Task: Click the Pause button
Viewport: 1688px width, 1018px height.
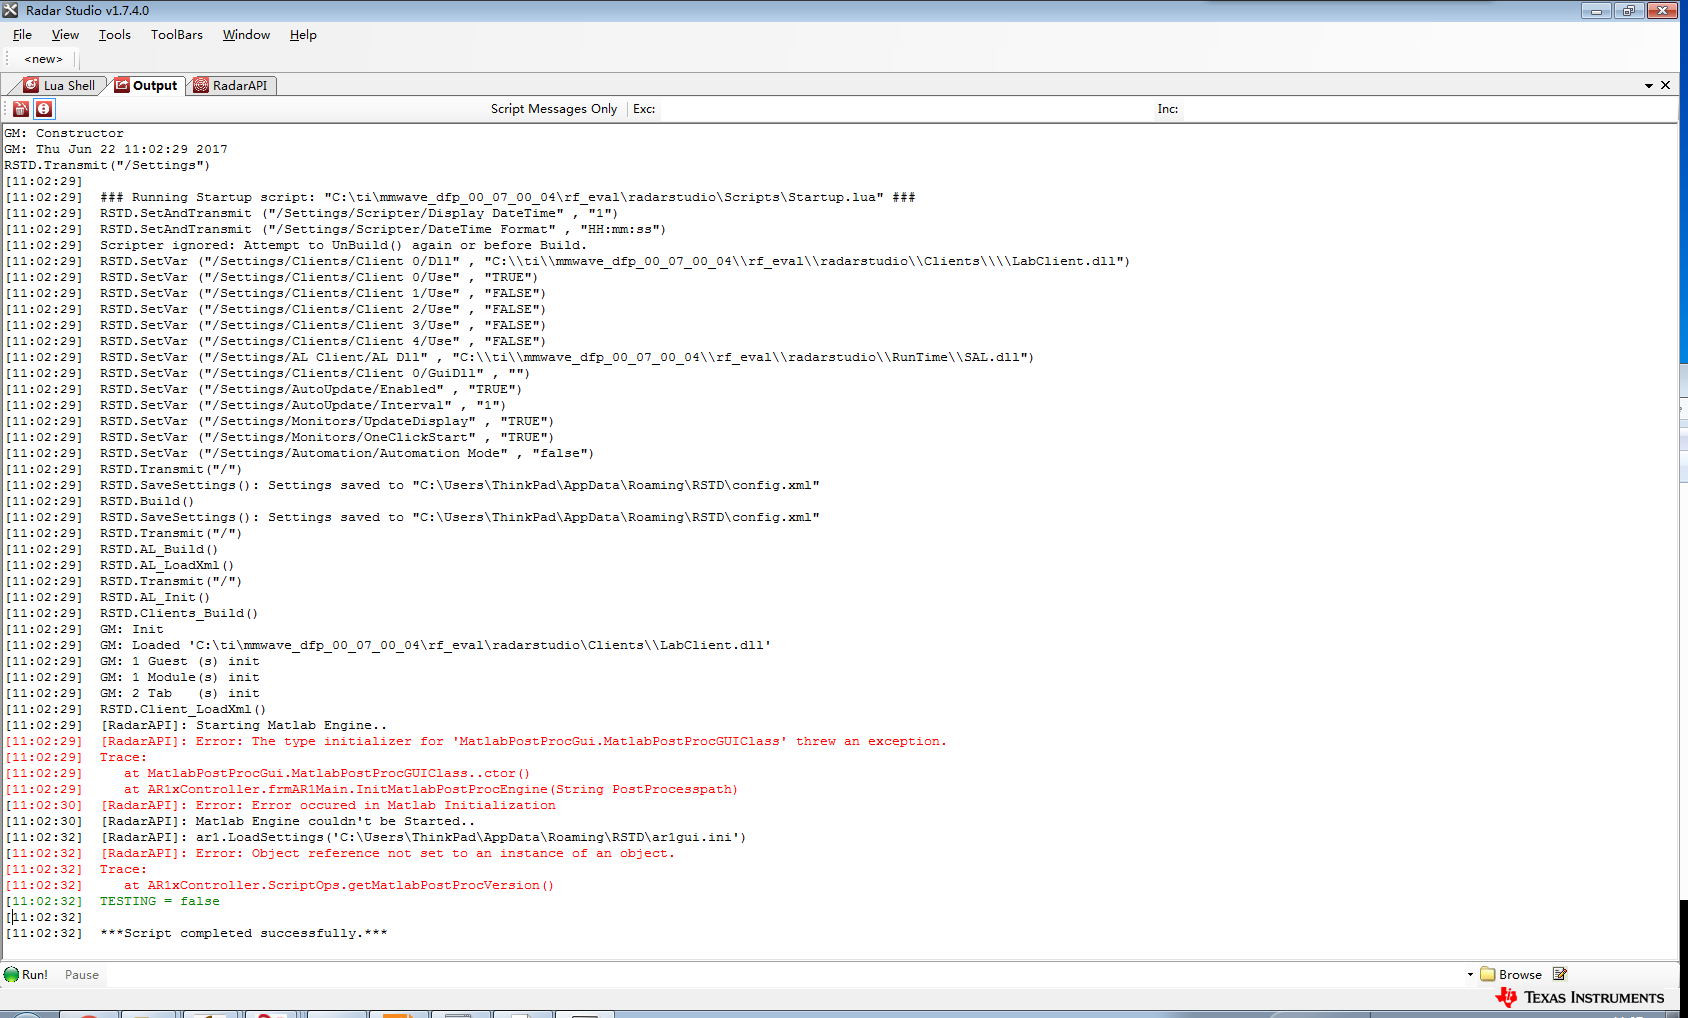Action: click(x=82, y=975)
